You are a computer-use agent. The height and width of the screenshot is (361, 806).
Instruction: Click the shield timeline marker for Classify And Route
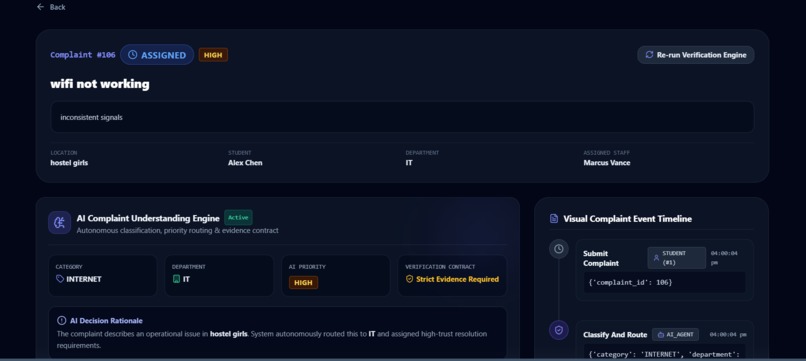559,330
